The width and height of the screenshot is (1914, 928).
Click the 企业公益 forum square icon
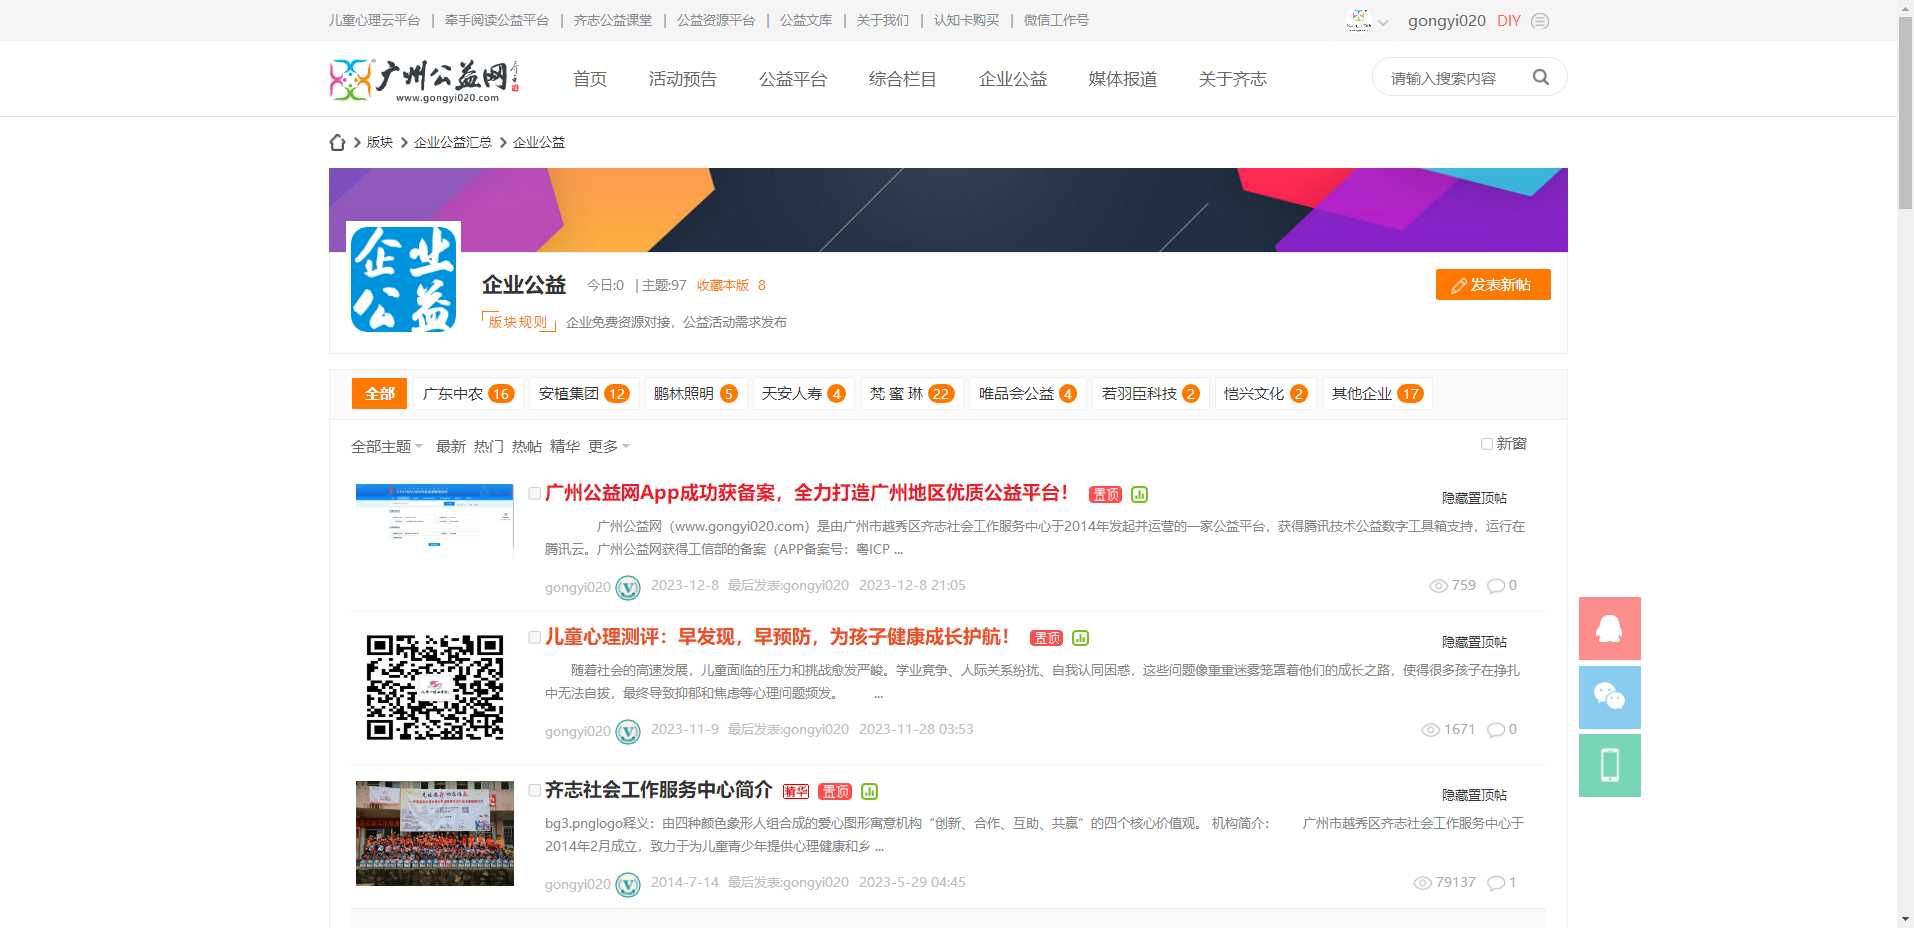point(403,278)
